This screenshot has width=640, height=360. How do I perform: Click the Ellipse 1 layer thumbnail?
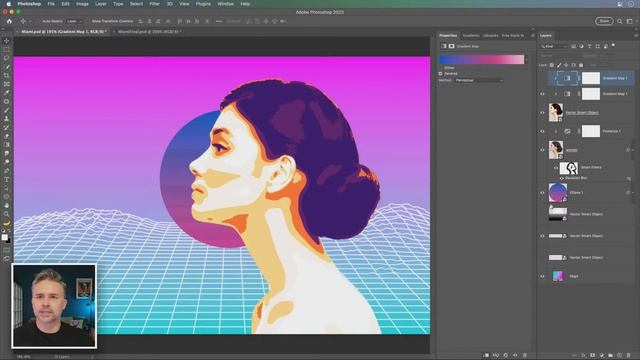click(558, 193)
